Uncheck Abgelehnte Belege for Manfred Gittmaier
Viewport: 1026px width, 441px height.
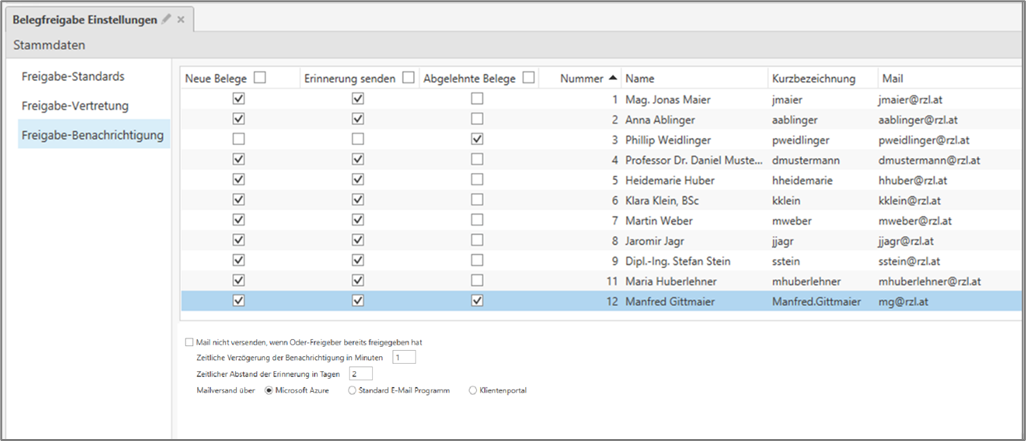[477, 300]
